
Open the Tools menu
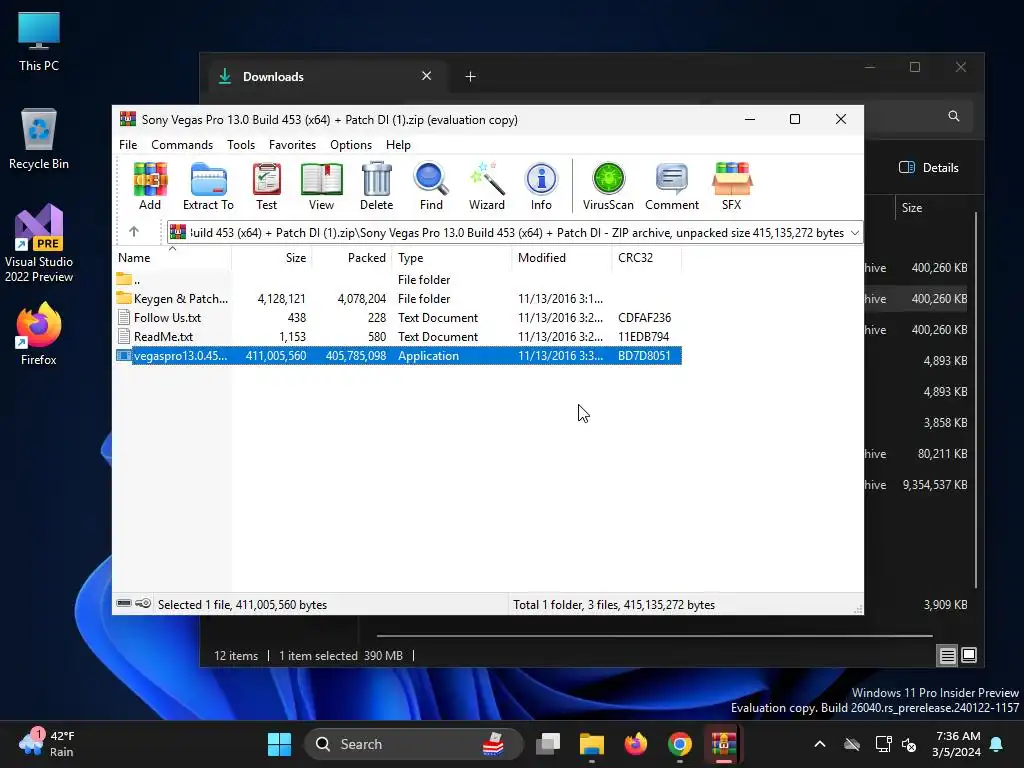tap(241, 145)
